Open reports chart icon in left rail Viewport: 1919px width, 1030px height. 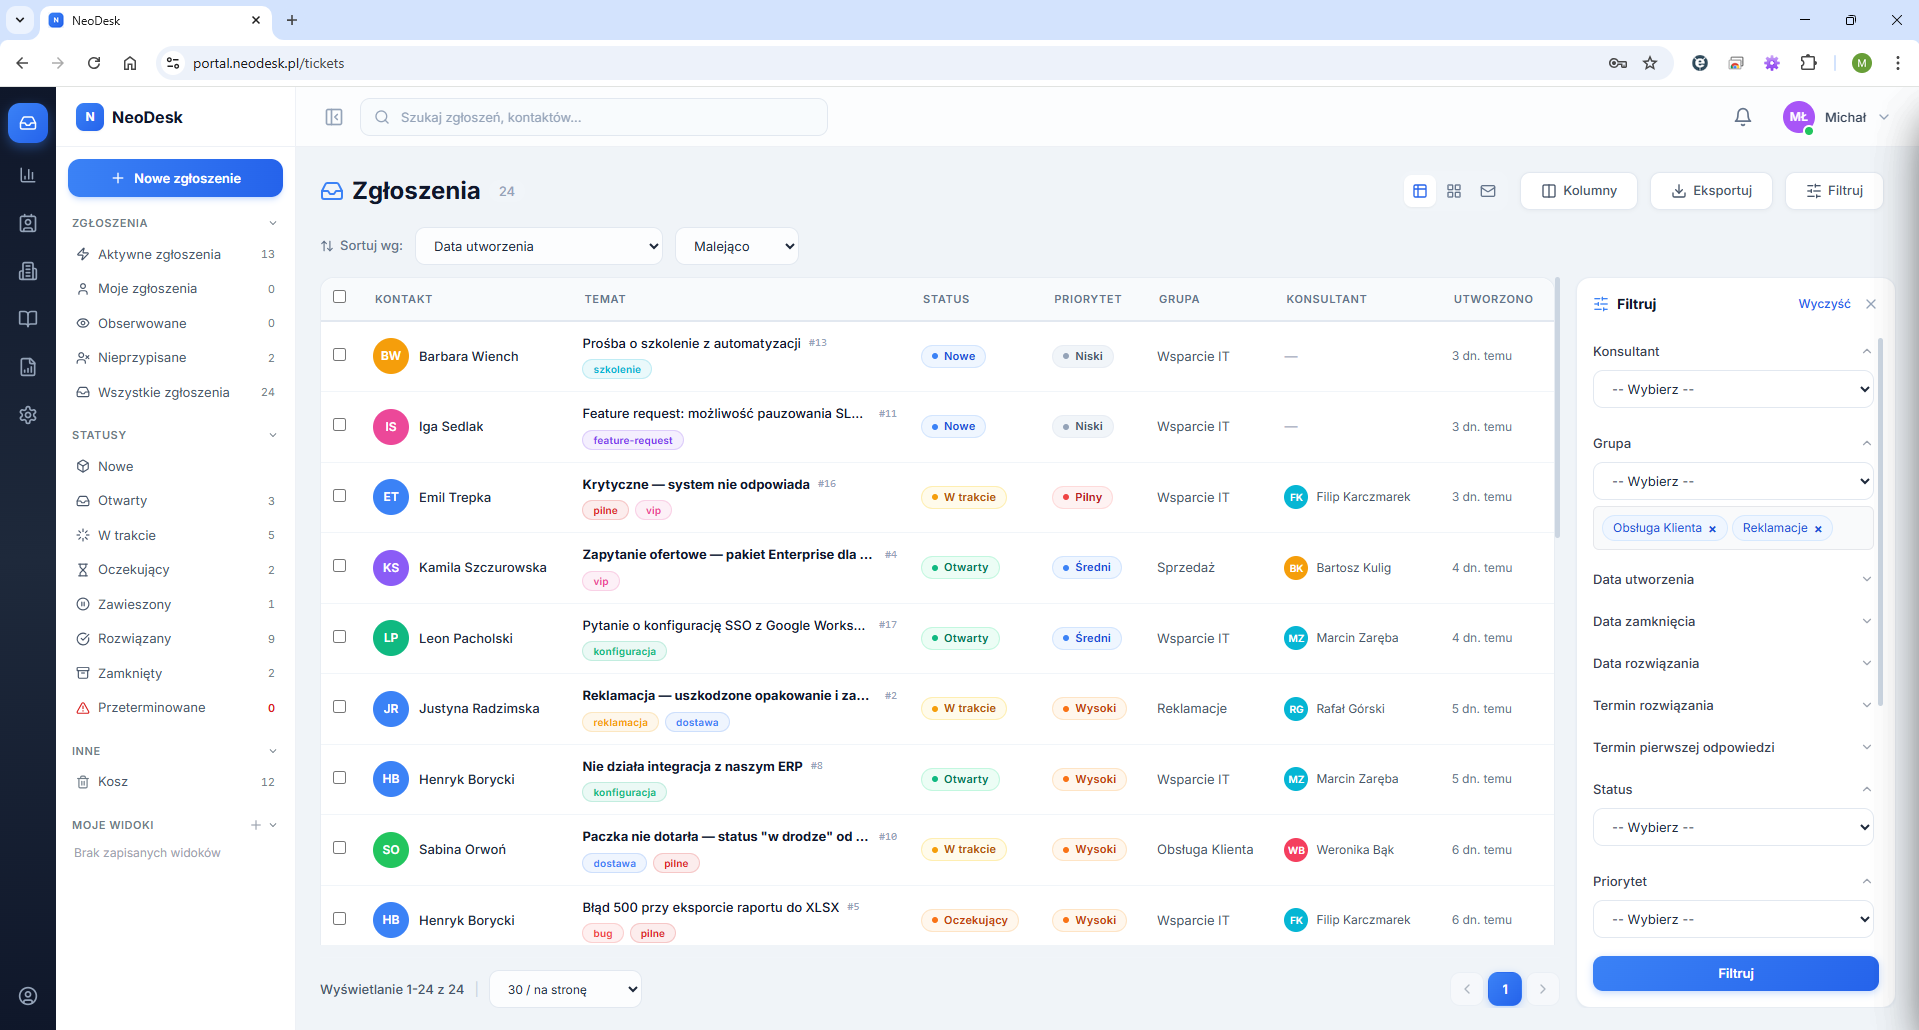coord(28,175)
